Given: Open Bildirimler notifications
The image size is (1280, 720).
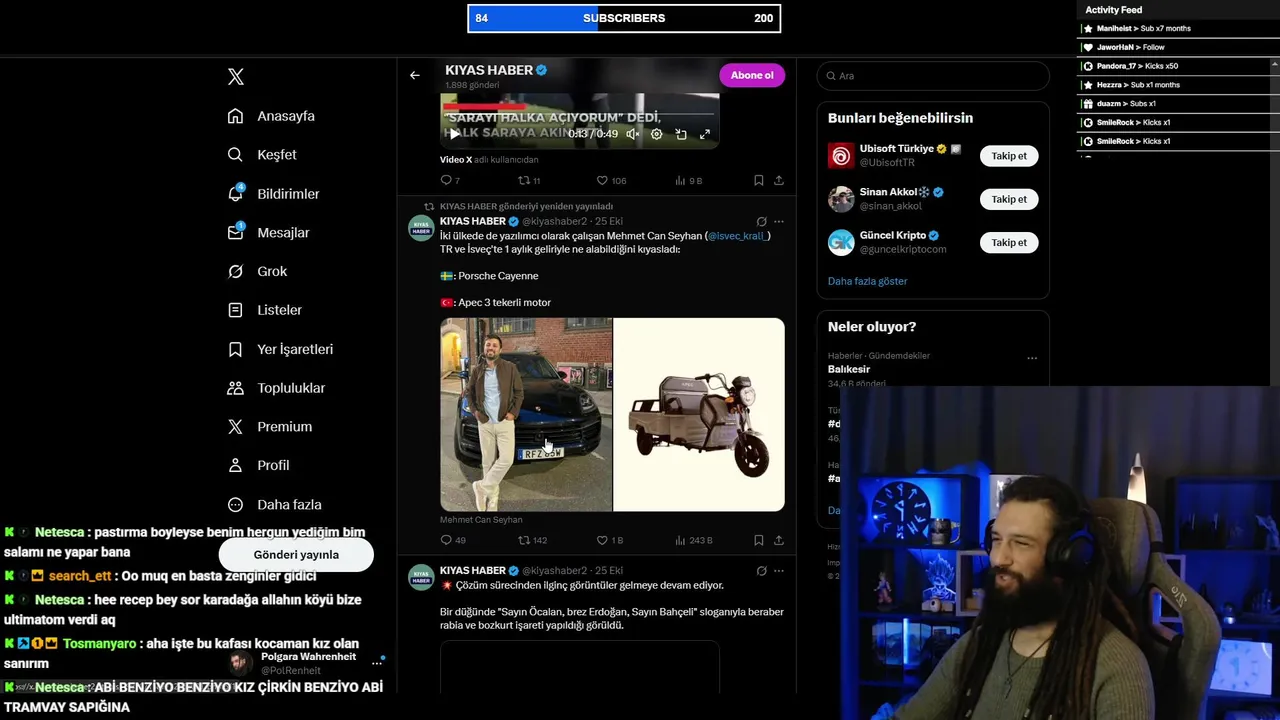Looking at the screenshot, I should point(273,194).
